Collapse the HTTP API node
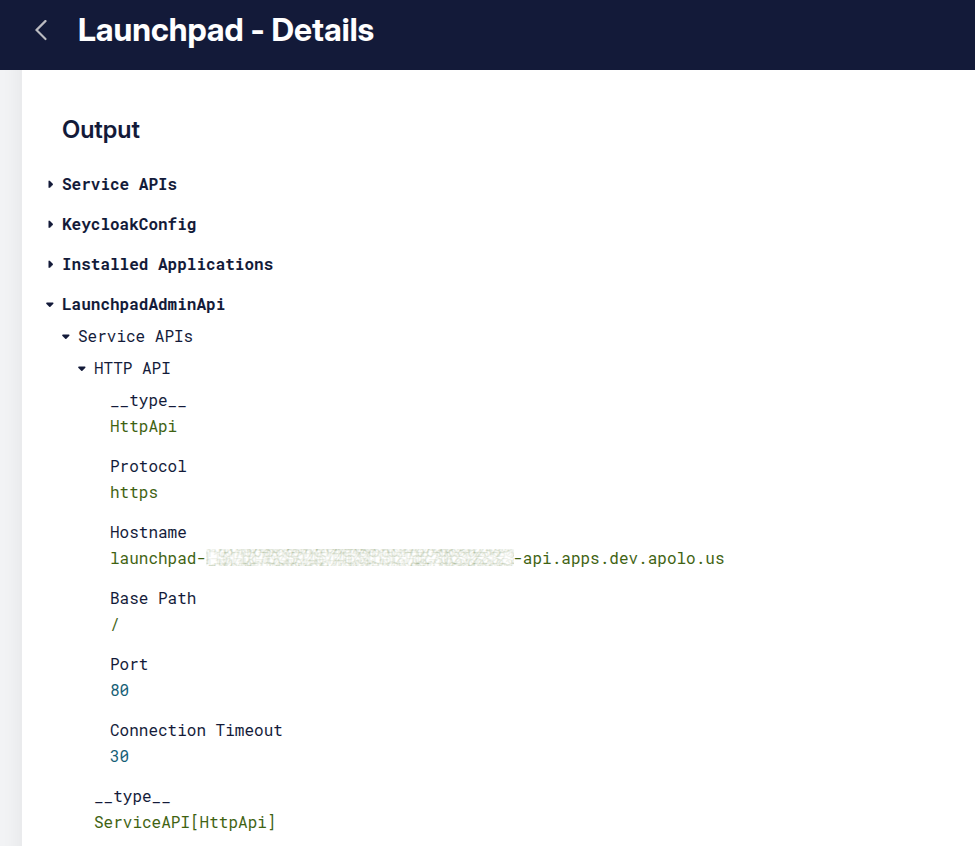This screenshot has width=975, height=846. point(131,368)
